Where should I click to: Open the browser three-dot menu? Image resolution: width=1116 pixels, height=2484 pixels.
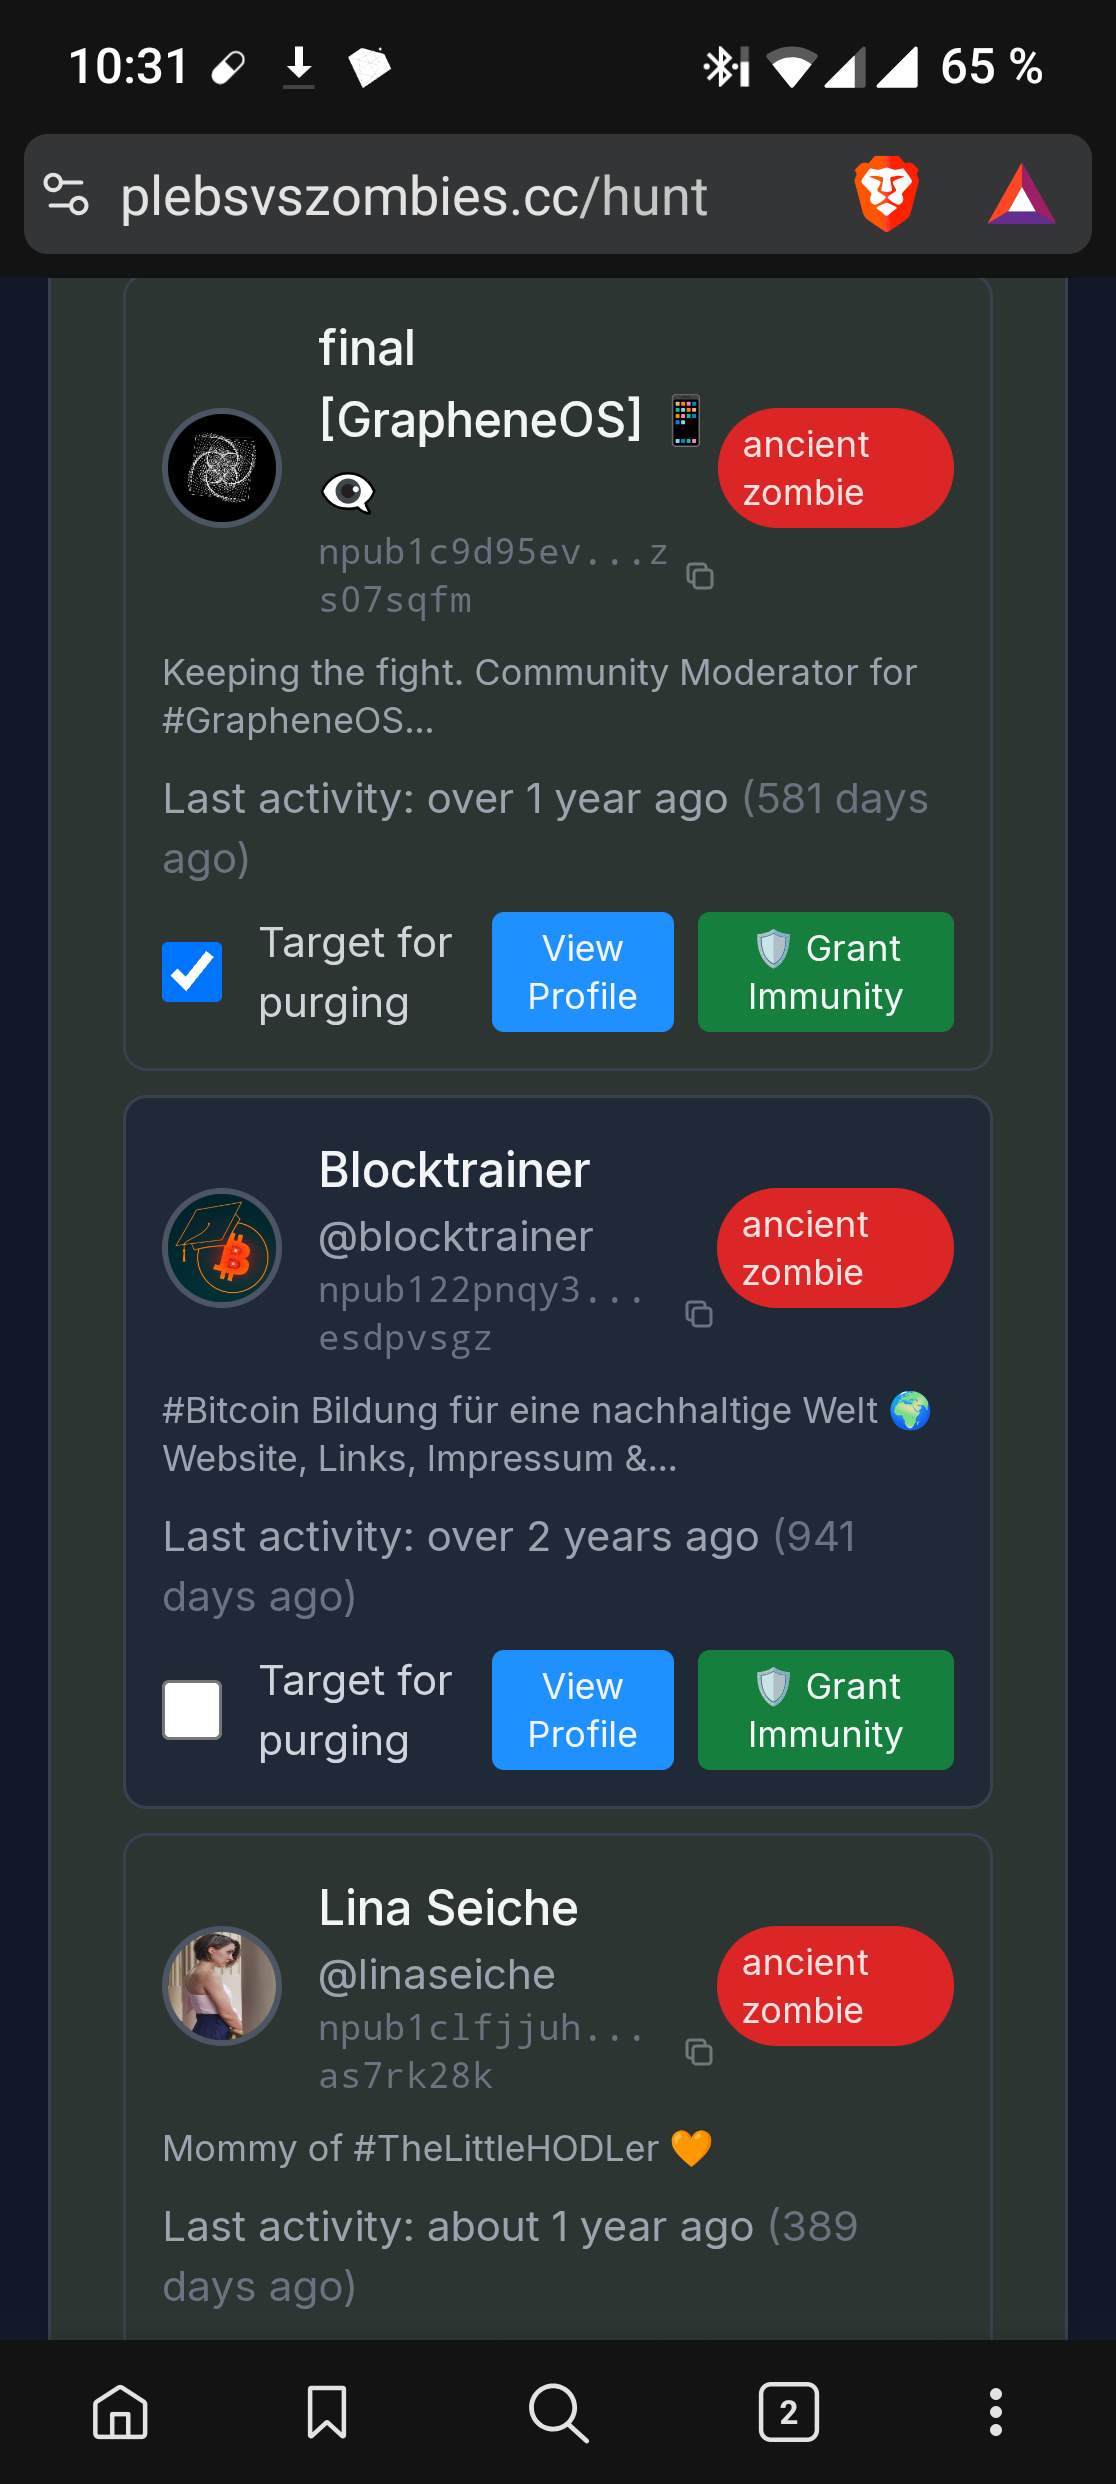[x=995, y=2412]
